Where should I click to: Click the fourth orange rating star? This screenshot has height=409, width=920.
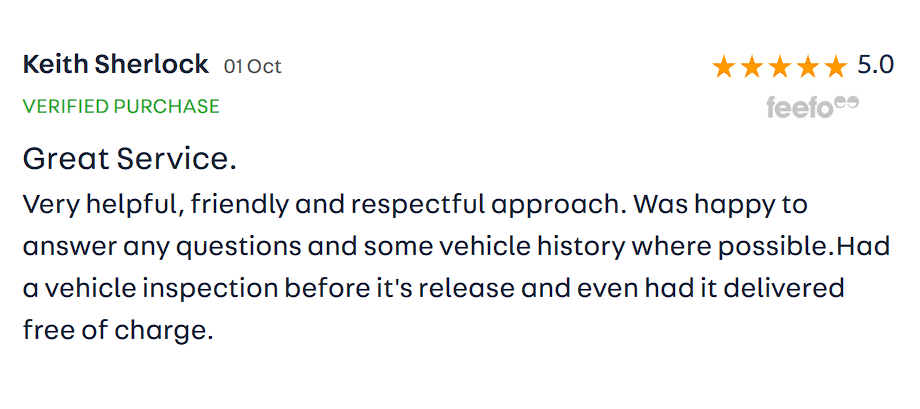(808, 67)
